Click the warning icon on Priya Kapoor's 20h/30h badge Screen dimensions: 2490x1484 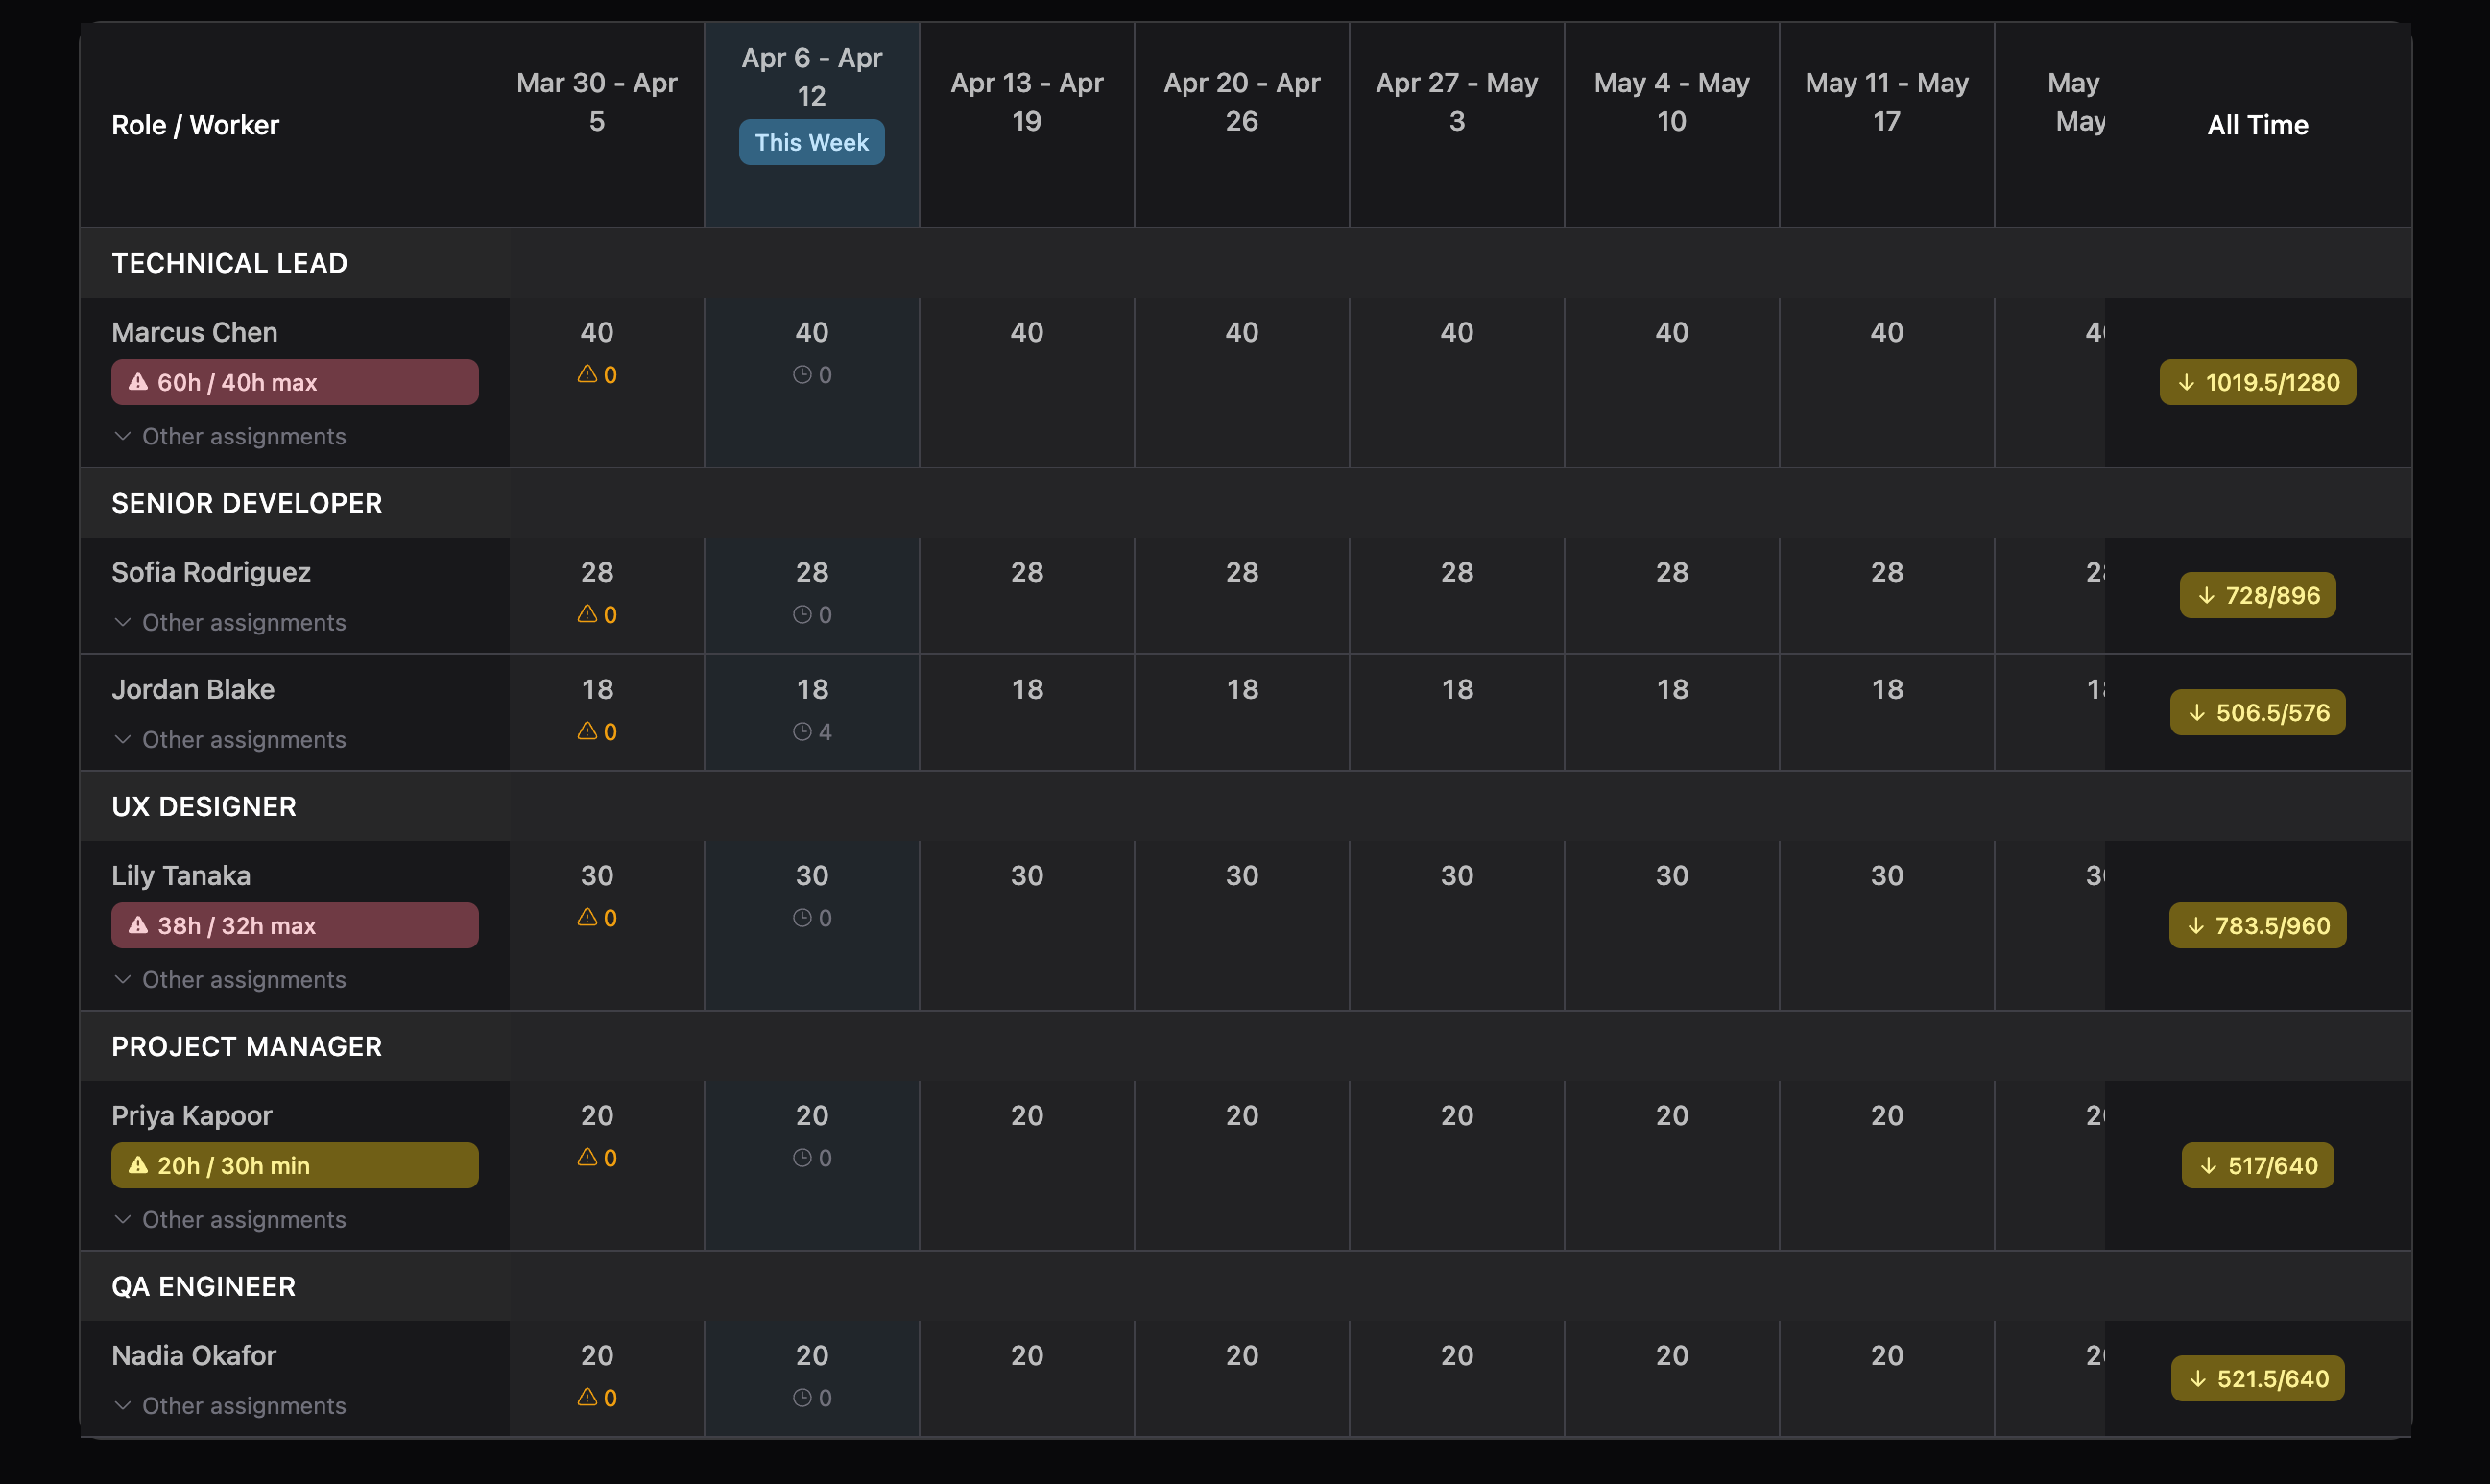[138, 1165]
